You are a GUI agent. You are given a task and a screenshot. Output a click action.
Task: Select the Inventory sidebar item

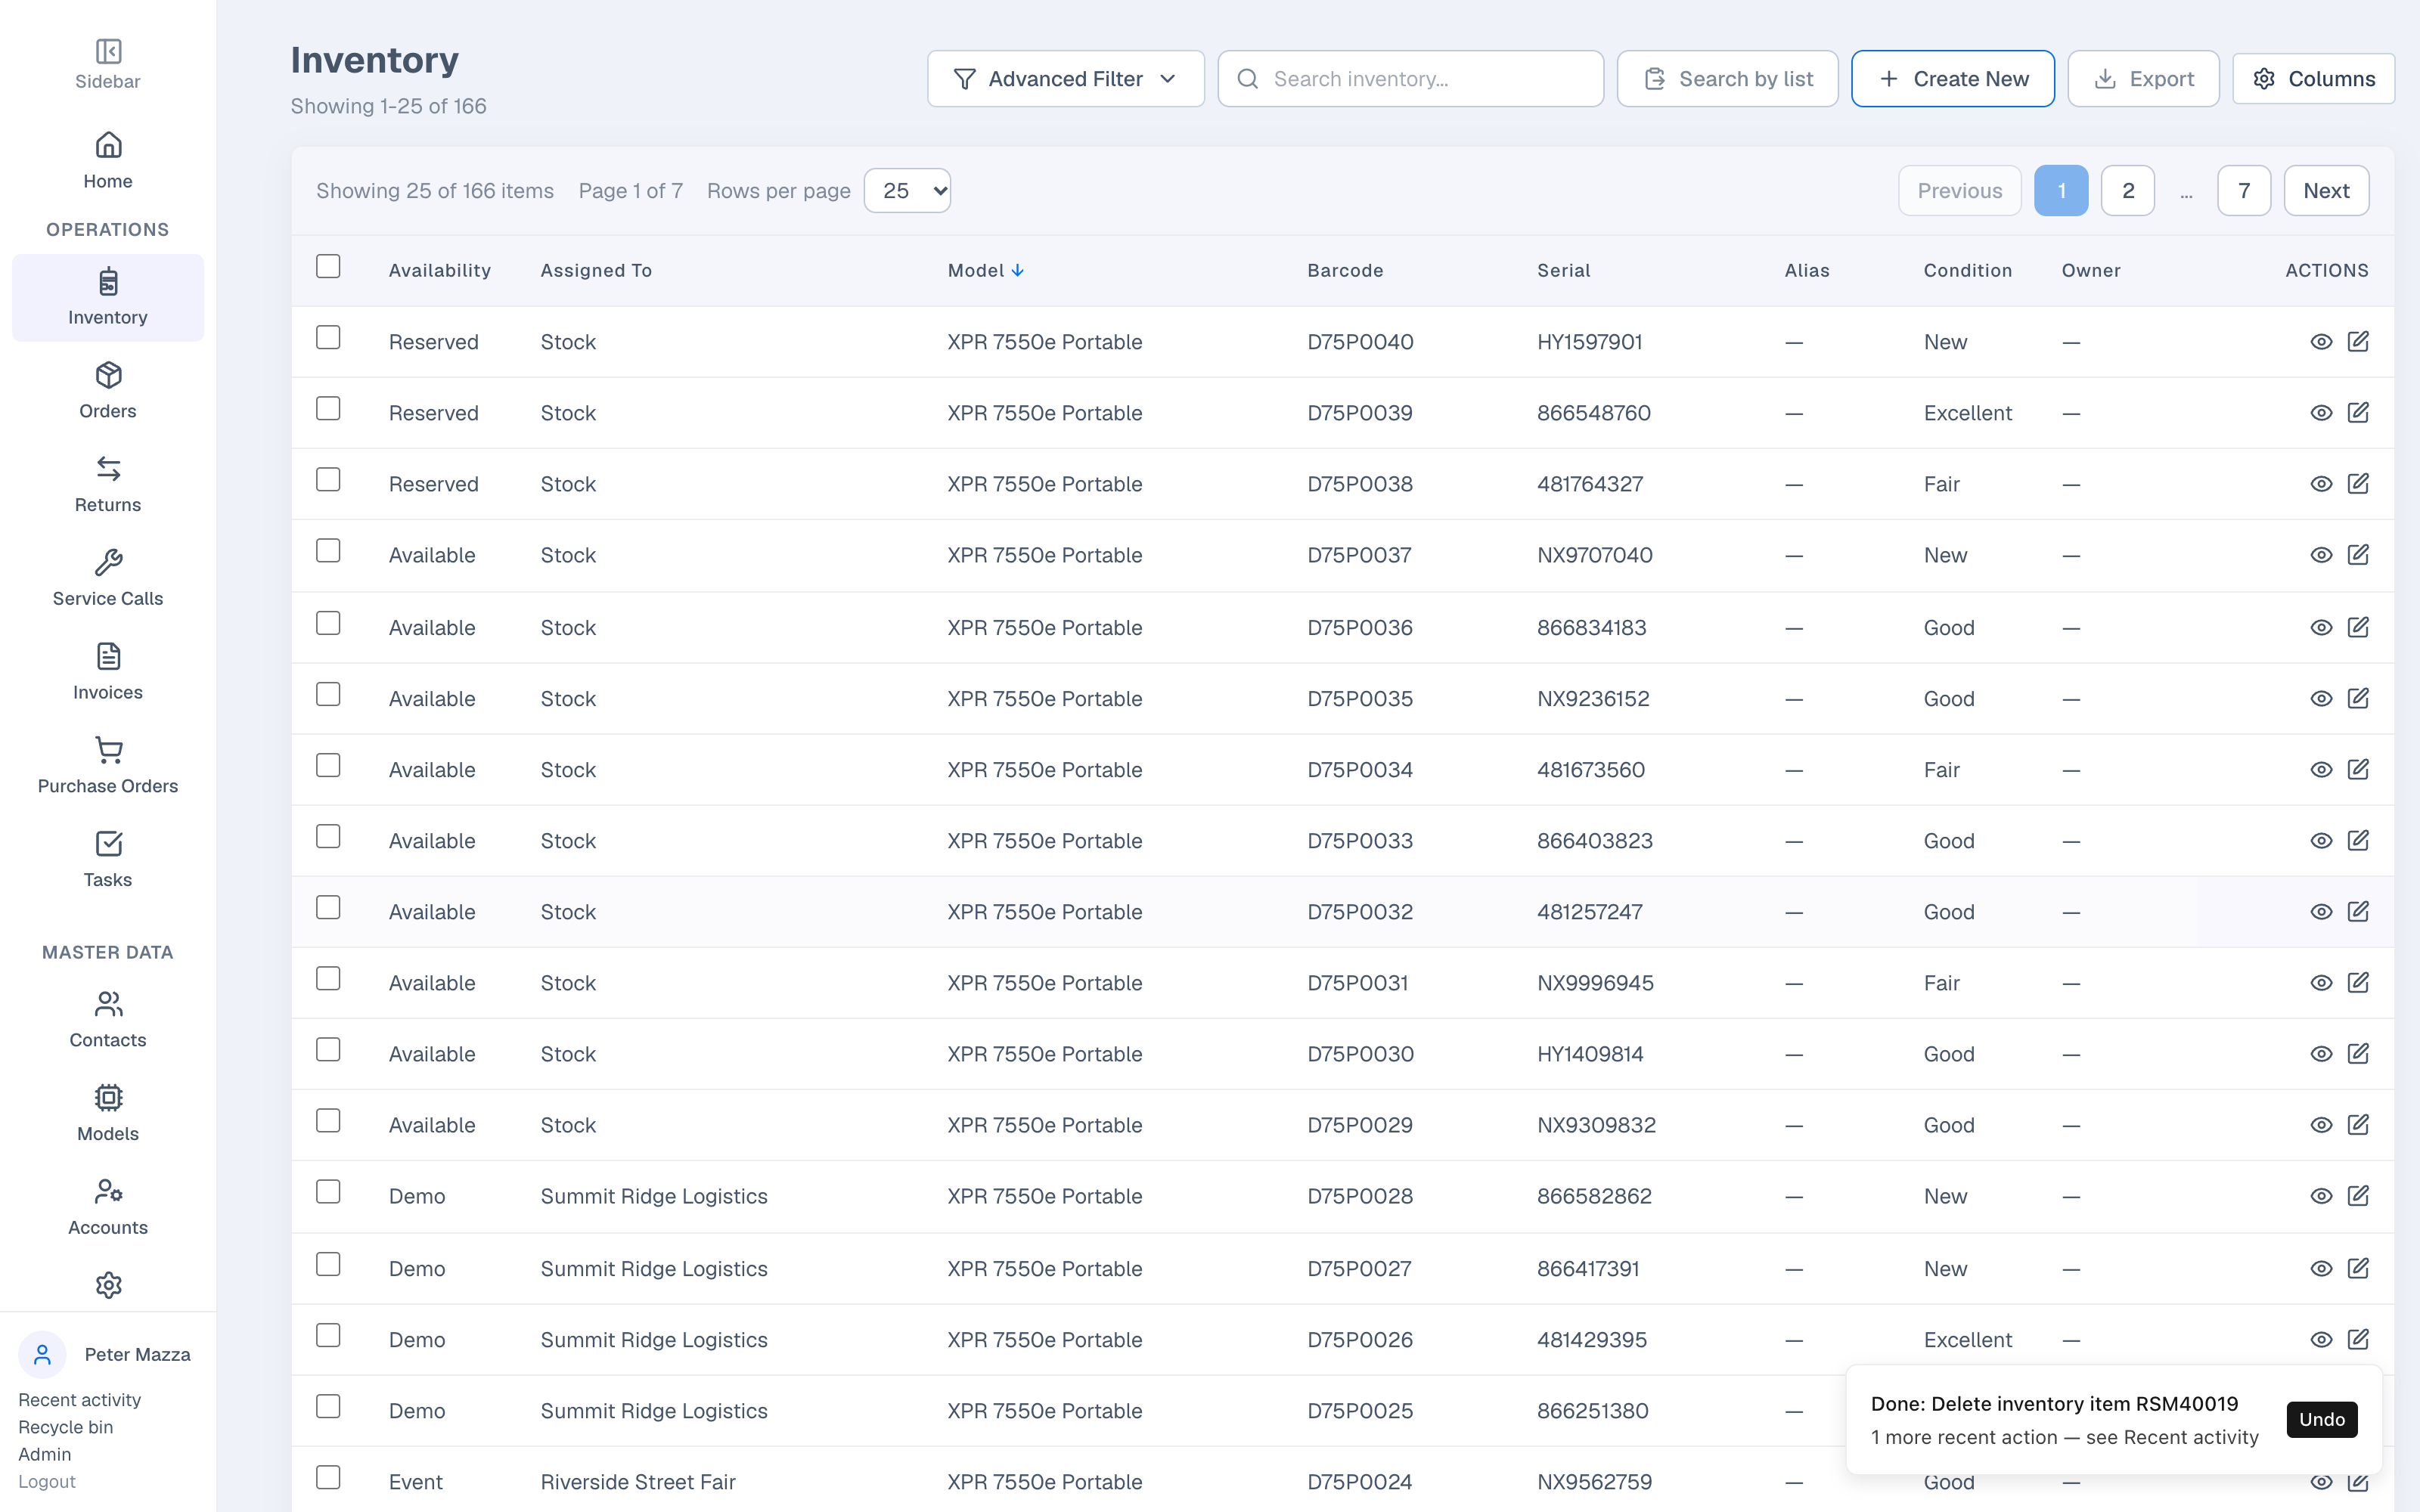[x=108, y=297]
